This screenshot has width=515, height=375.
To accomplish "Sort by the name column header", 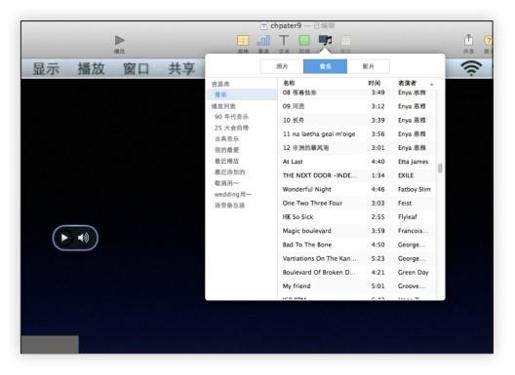I will pos(289,83).
